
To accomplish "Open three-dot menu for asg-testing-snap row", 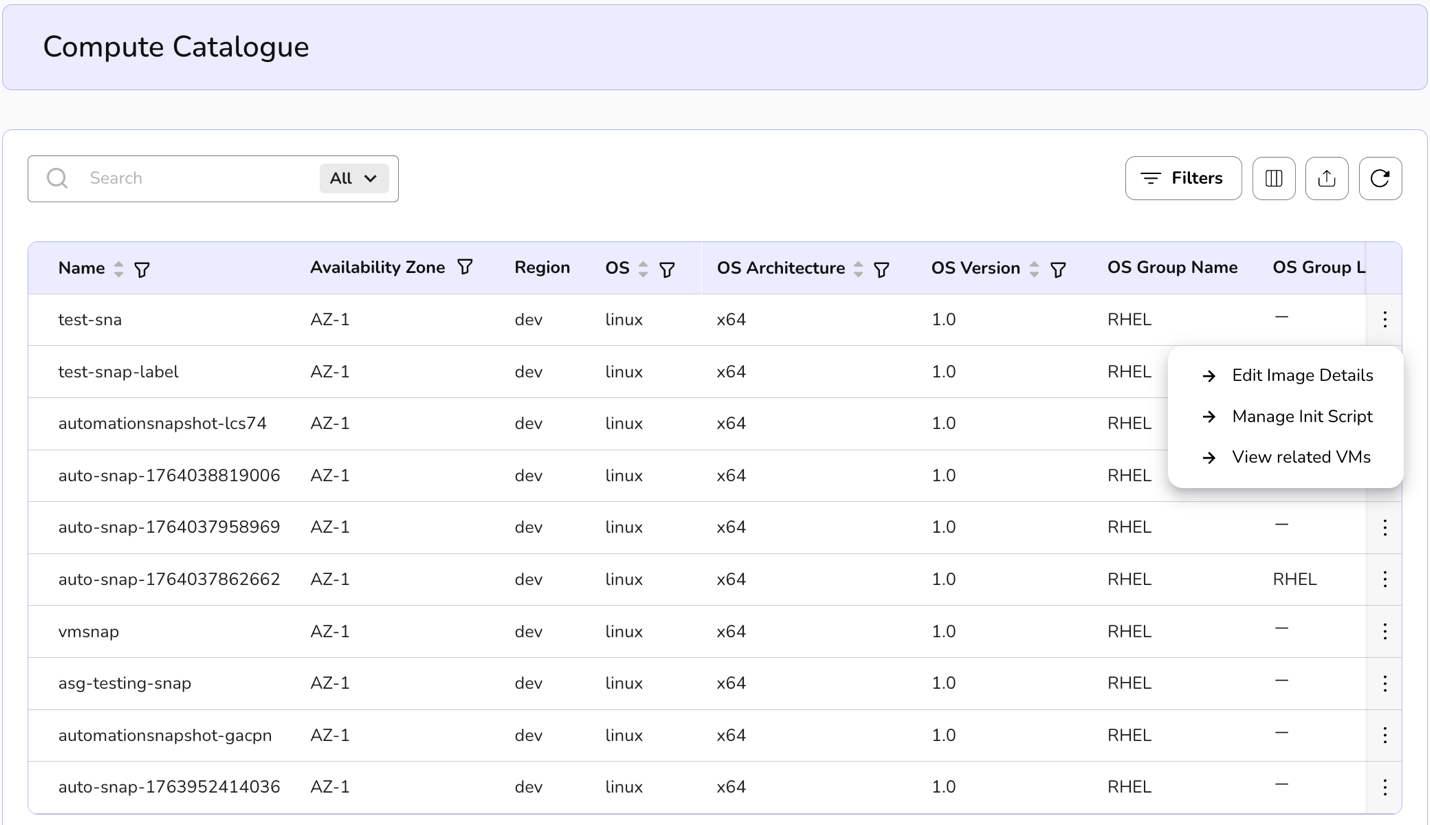I will pyautogui.click(x=1384, y=683).
